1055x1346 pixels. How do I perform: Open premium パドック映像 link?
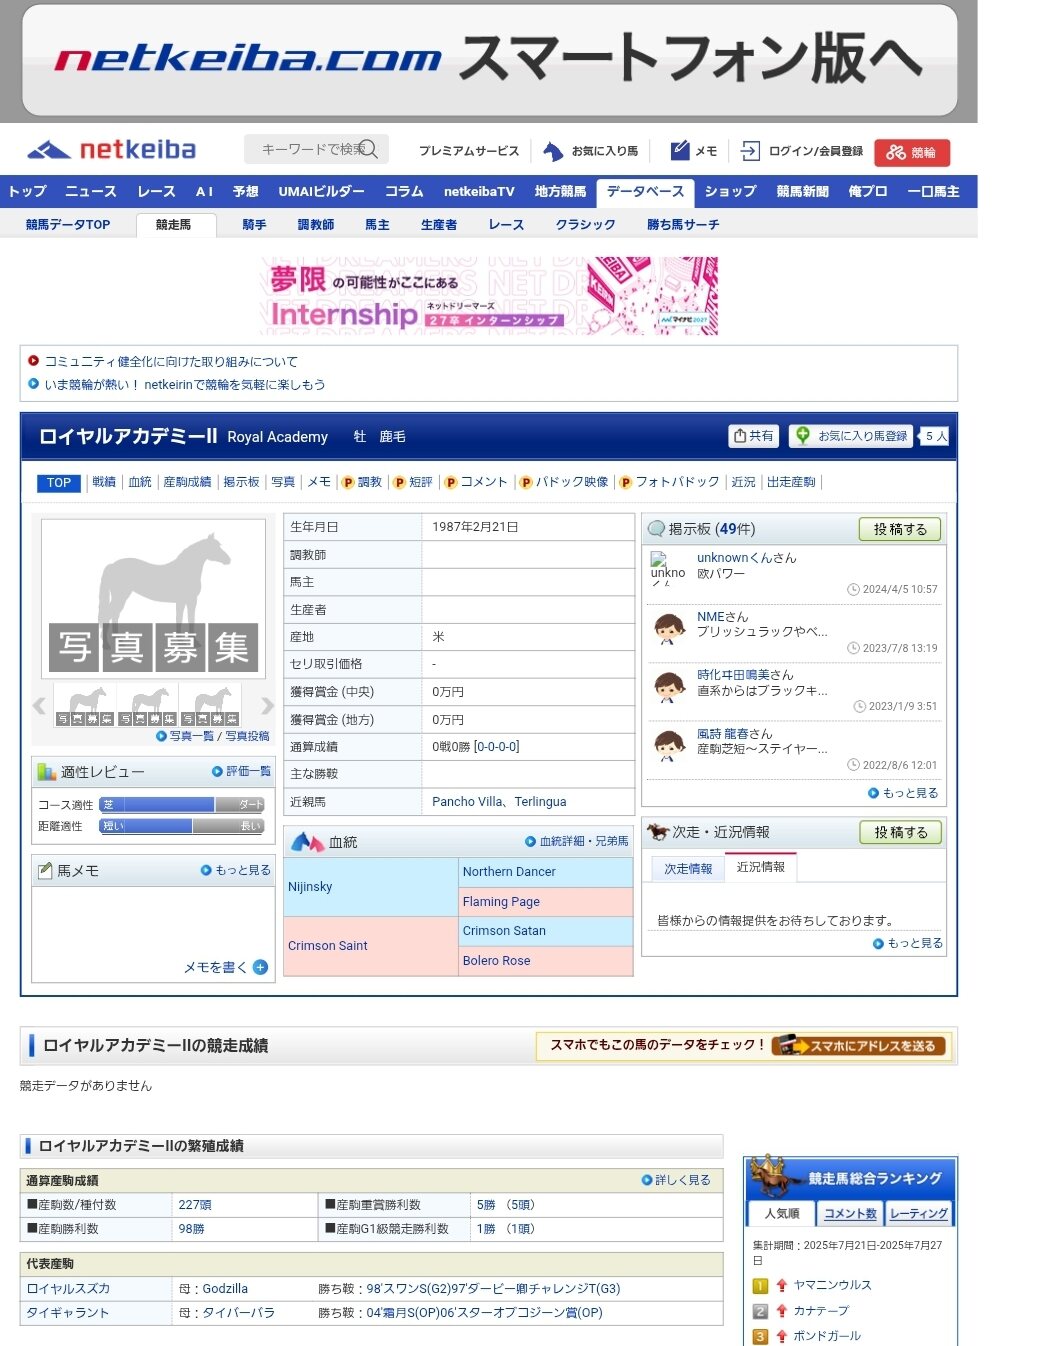564,482
